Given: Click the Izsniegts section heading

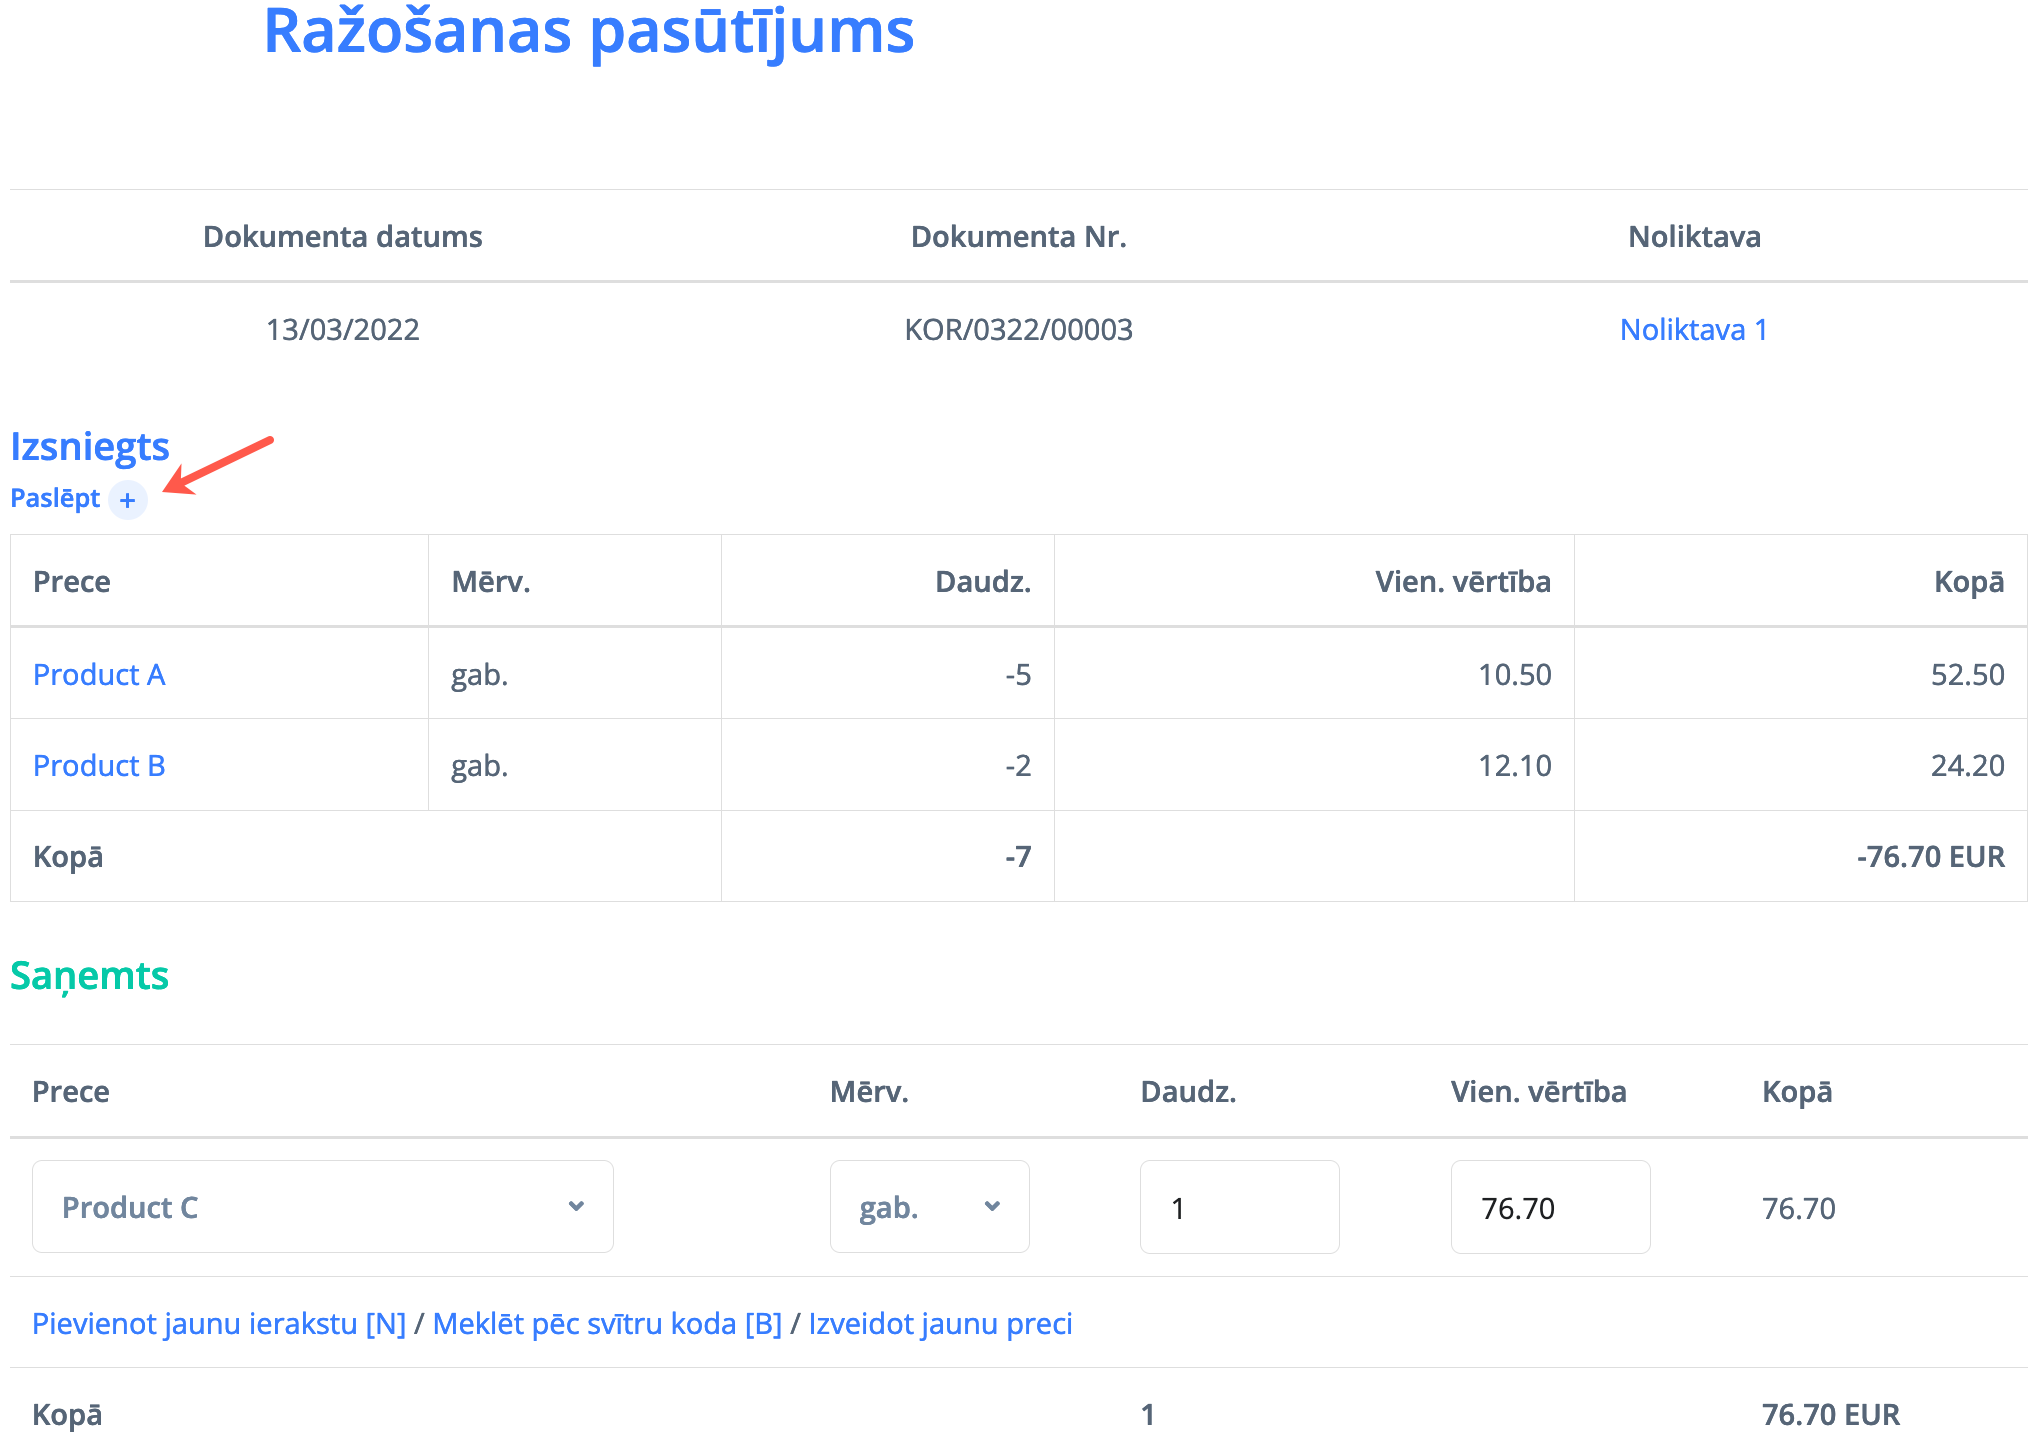Looking at the screenshot, I should coord(90,447).
